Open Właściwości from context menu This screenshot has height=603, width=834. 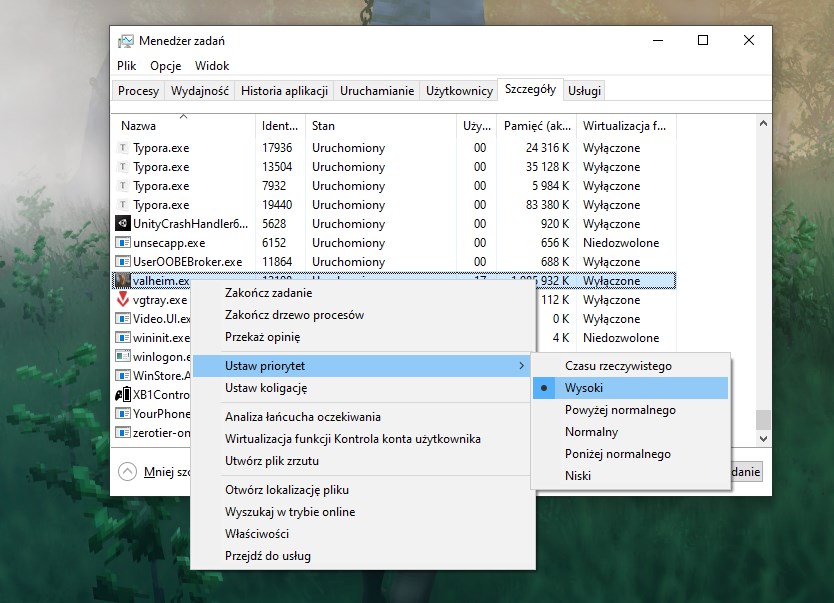(x=363, y=534)
